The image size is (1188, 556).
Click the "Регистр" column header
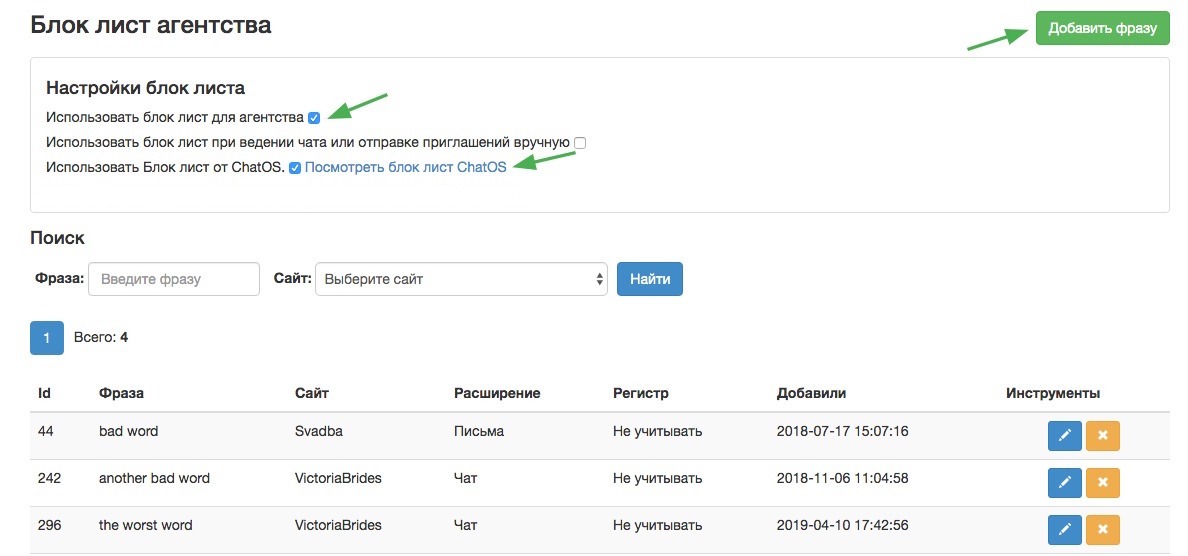tap(641, 393)
